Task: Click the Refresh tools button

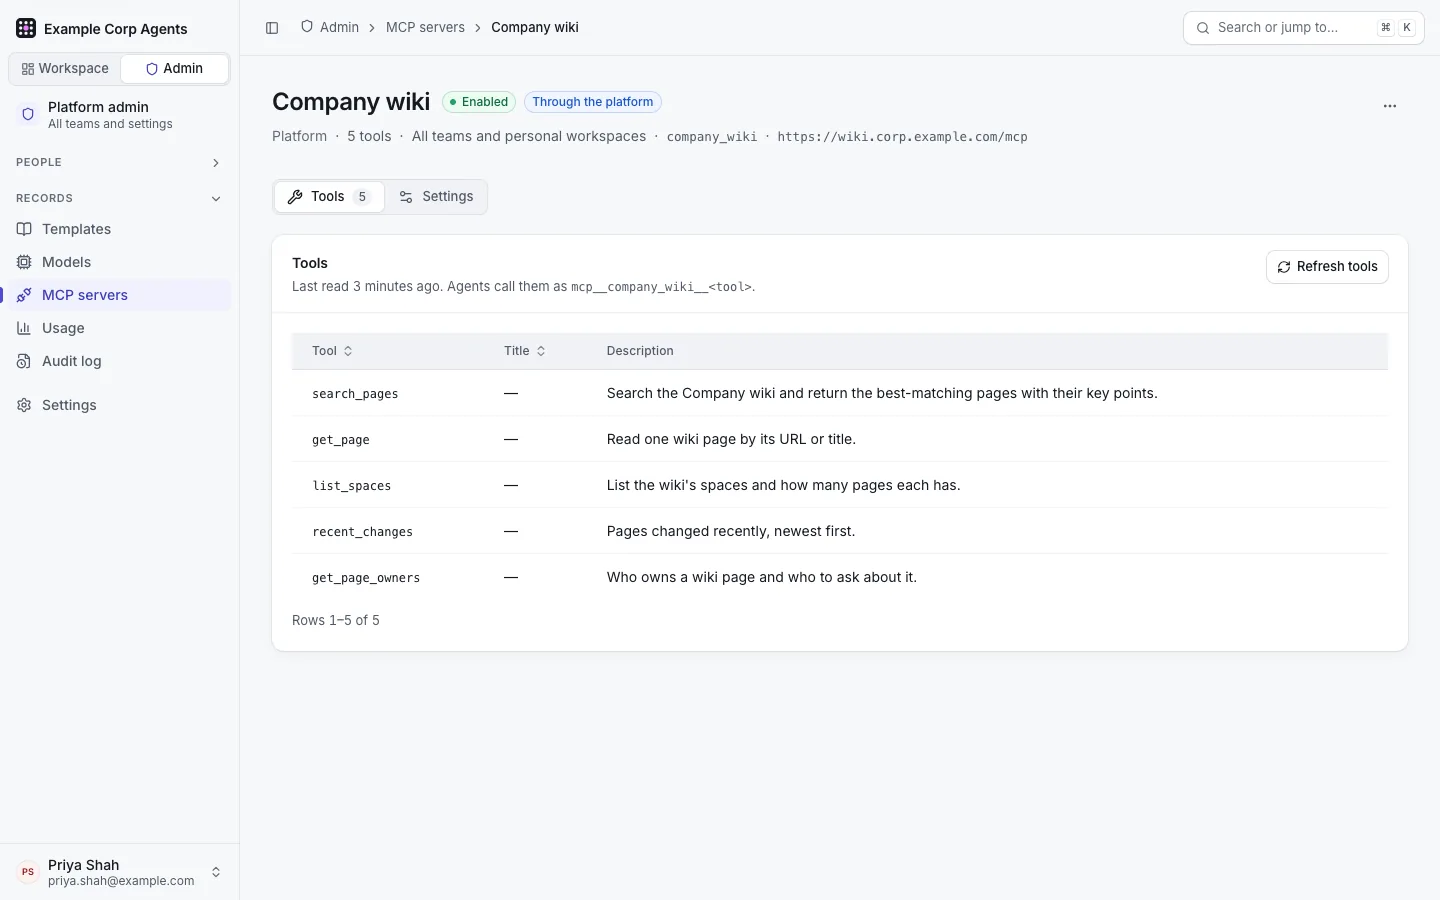Action: [1327, 267]
